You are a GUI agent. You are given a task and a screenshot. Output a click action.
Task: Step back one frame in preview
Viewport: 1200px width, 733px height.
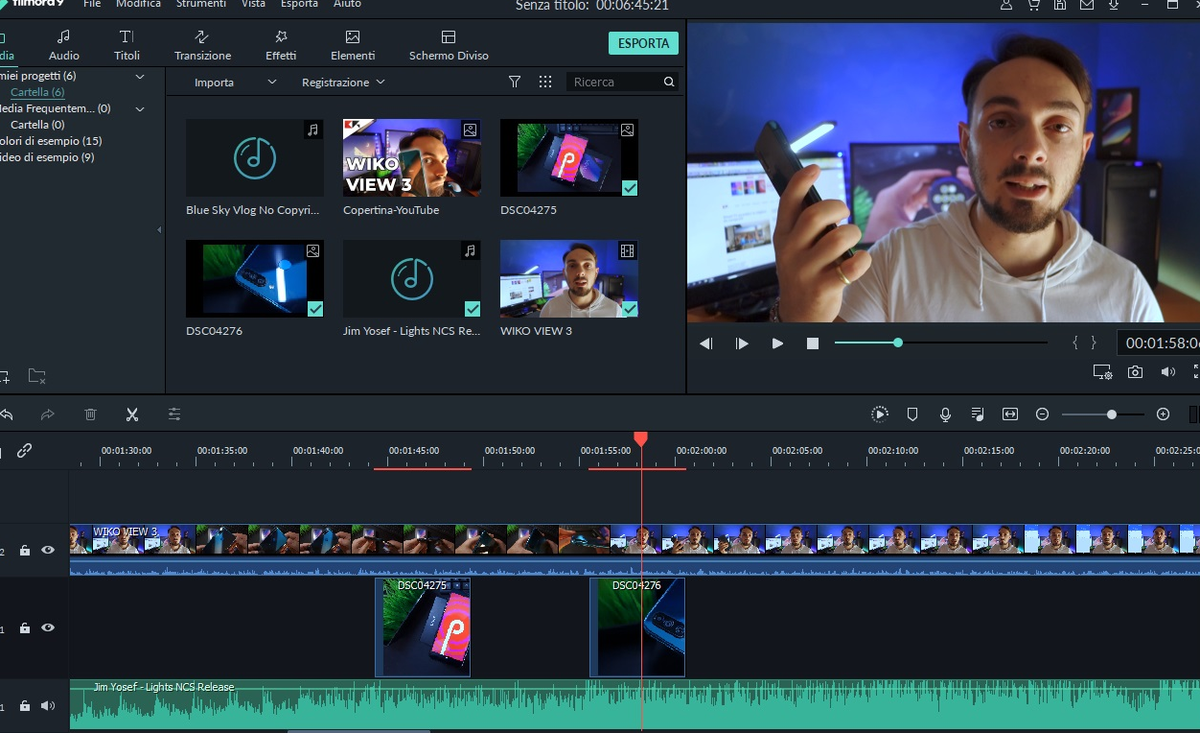[706, 343]
